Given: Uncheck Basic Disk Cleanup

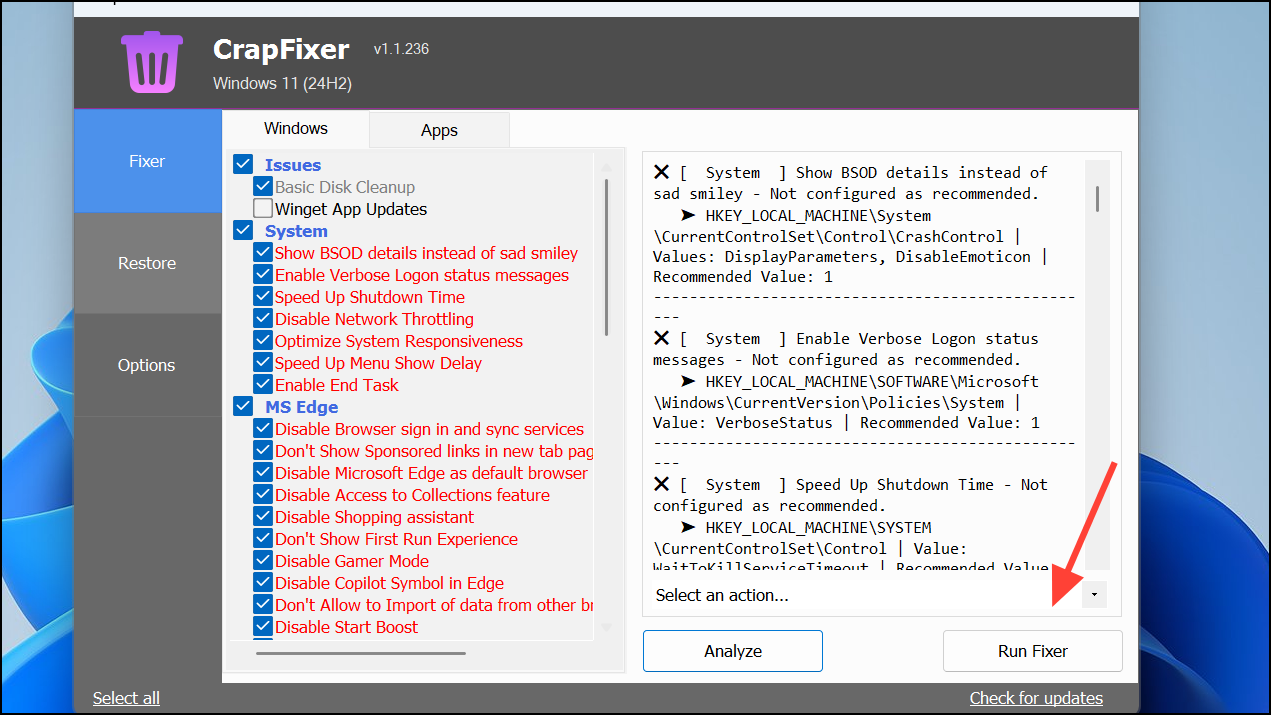Looking at the screenshot, I should pos(263,187).
